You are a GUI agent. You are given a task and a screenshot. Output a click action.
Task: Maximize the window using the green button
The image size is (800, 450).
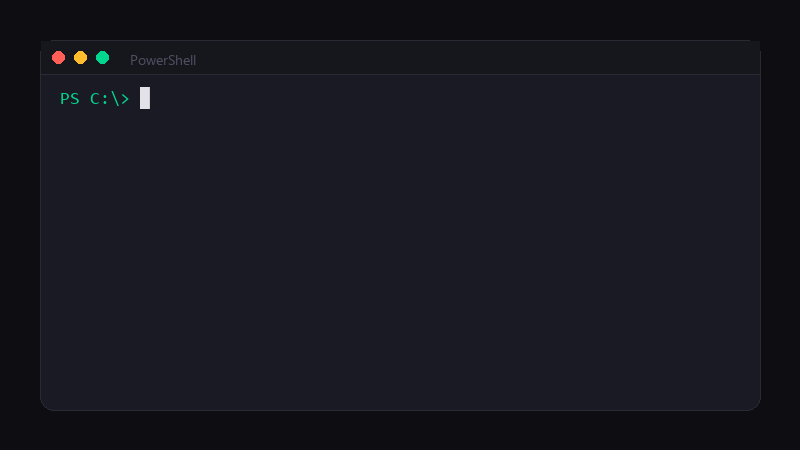(x=103, y=58)
